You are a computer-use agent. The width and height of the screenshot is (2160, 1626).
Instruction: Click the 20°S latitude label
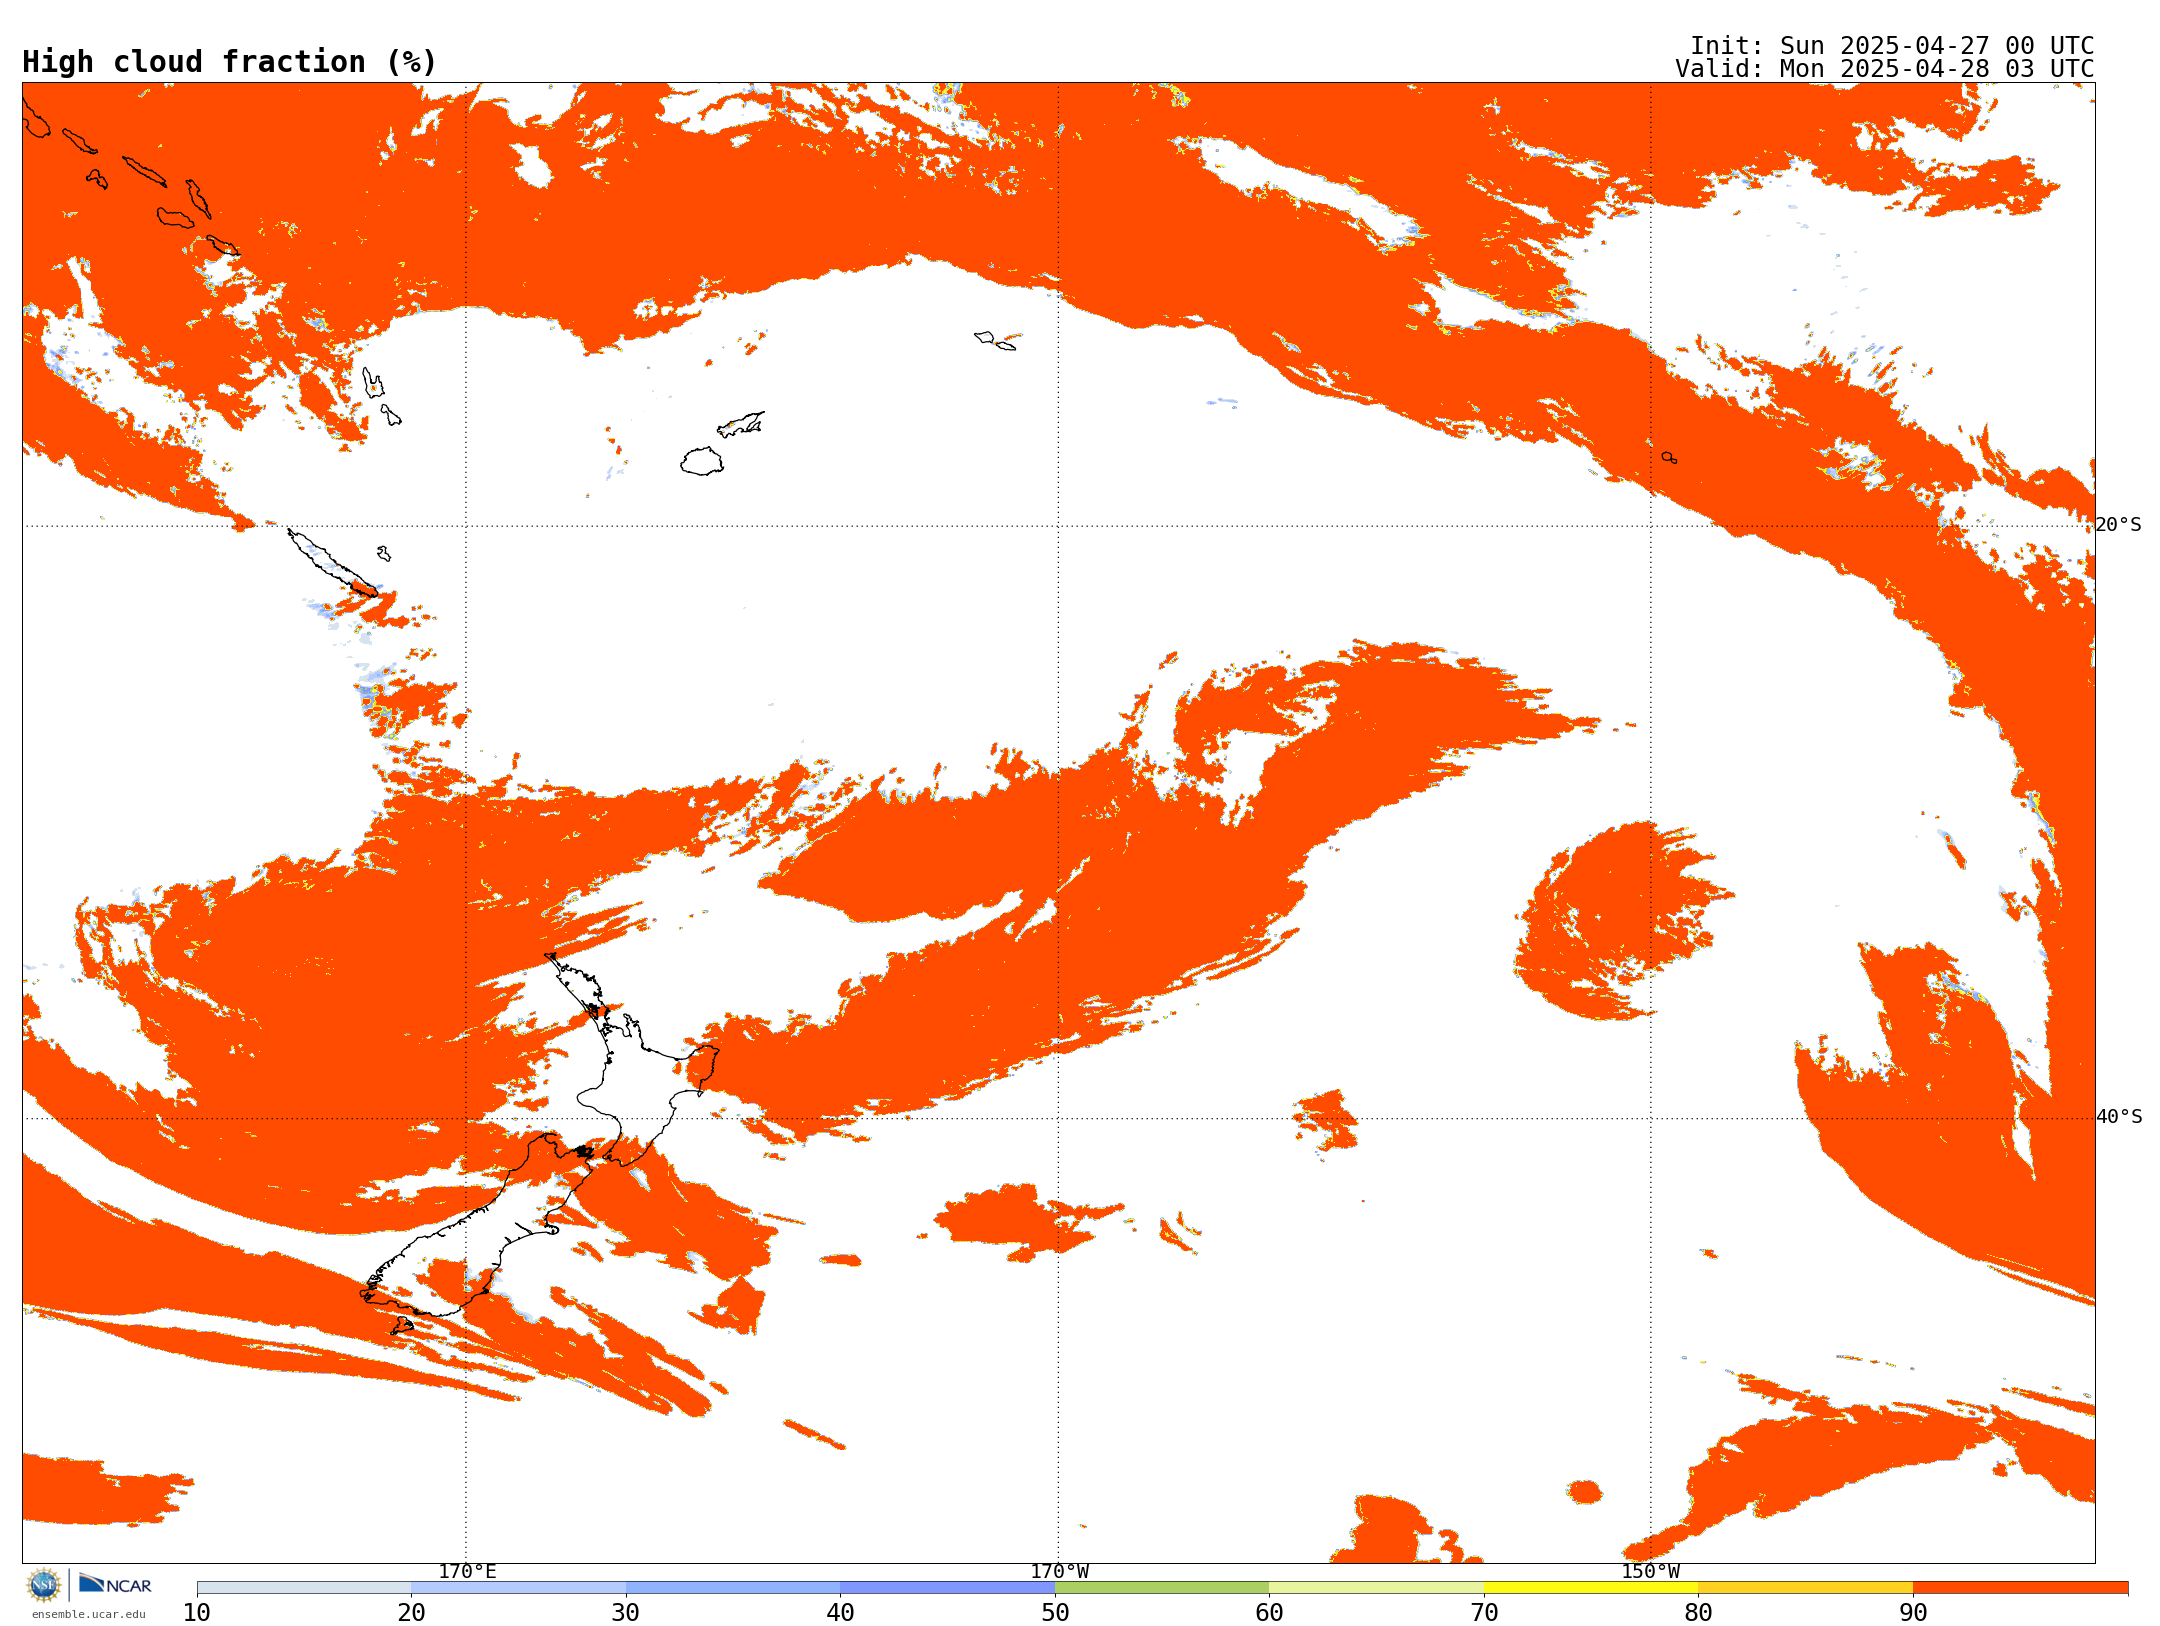(x=2118, y=525)
